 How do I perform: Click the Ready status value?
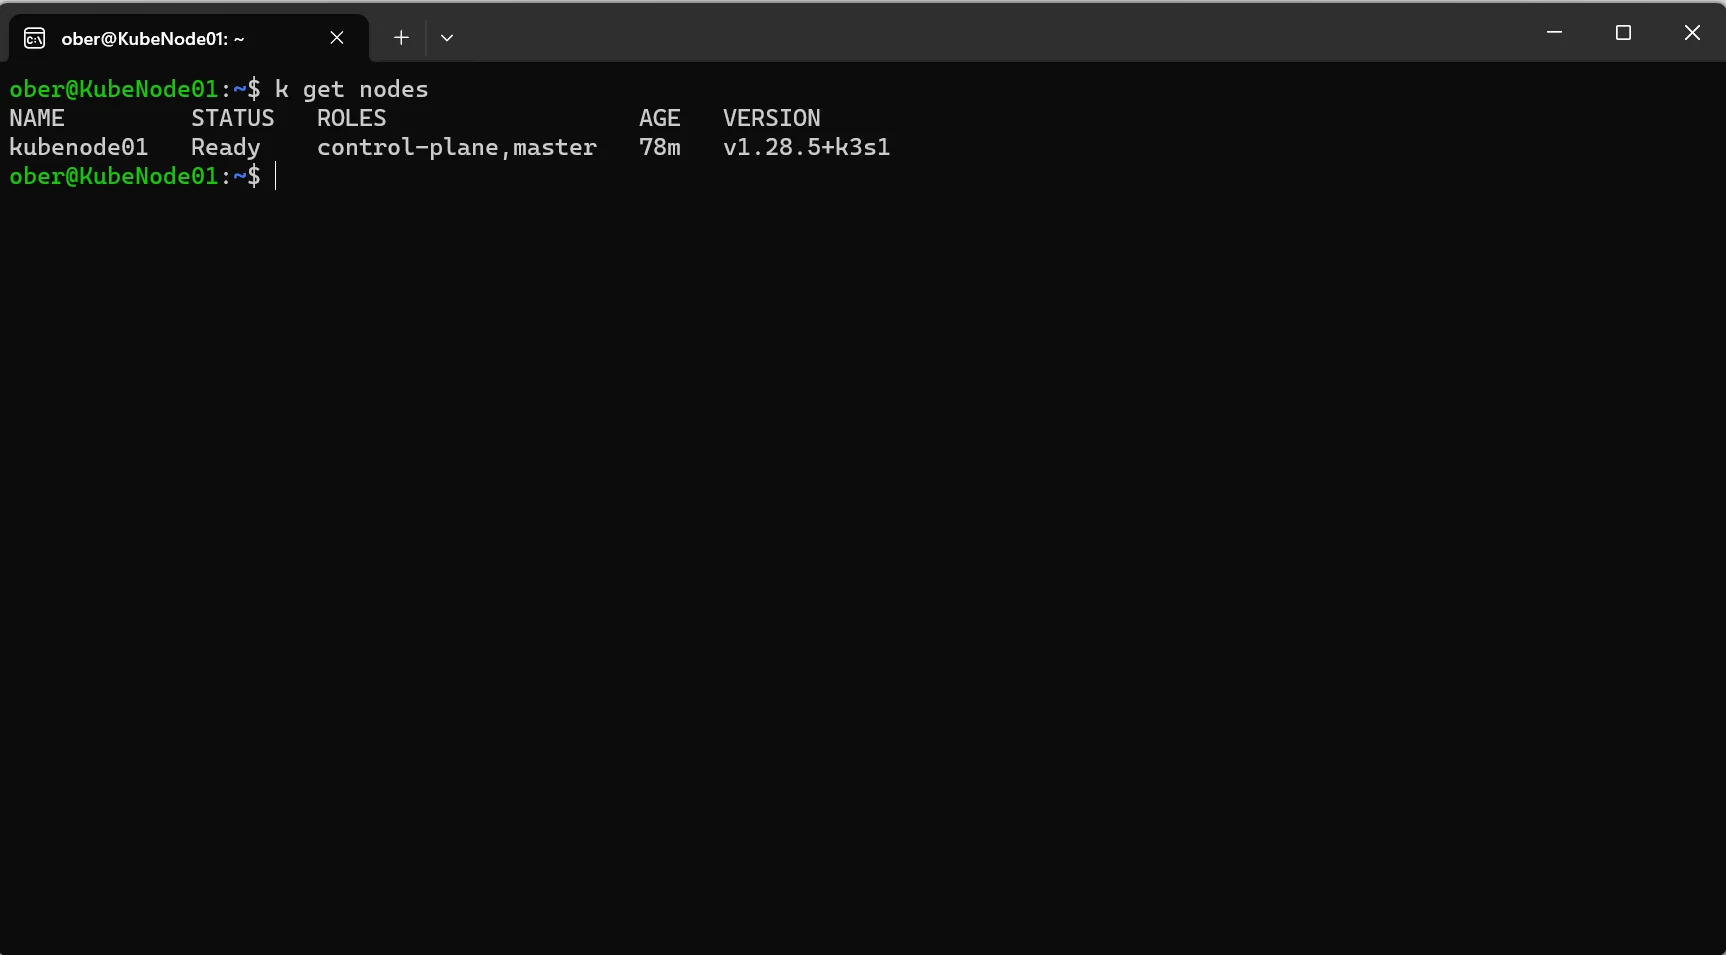226,148
